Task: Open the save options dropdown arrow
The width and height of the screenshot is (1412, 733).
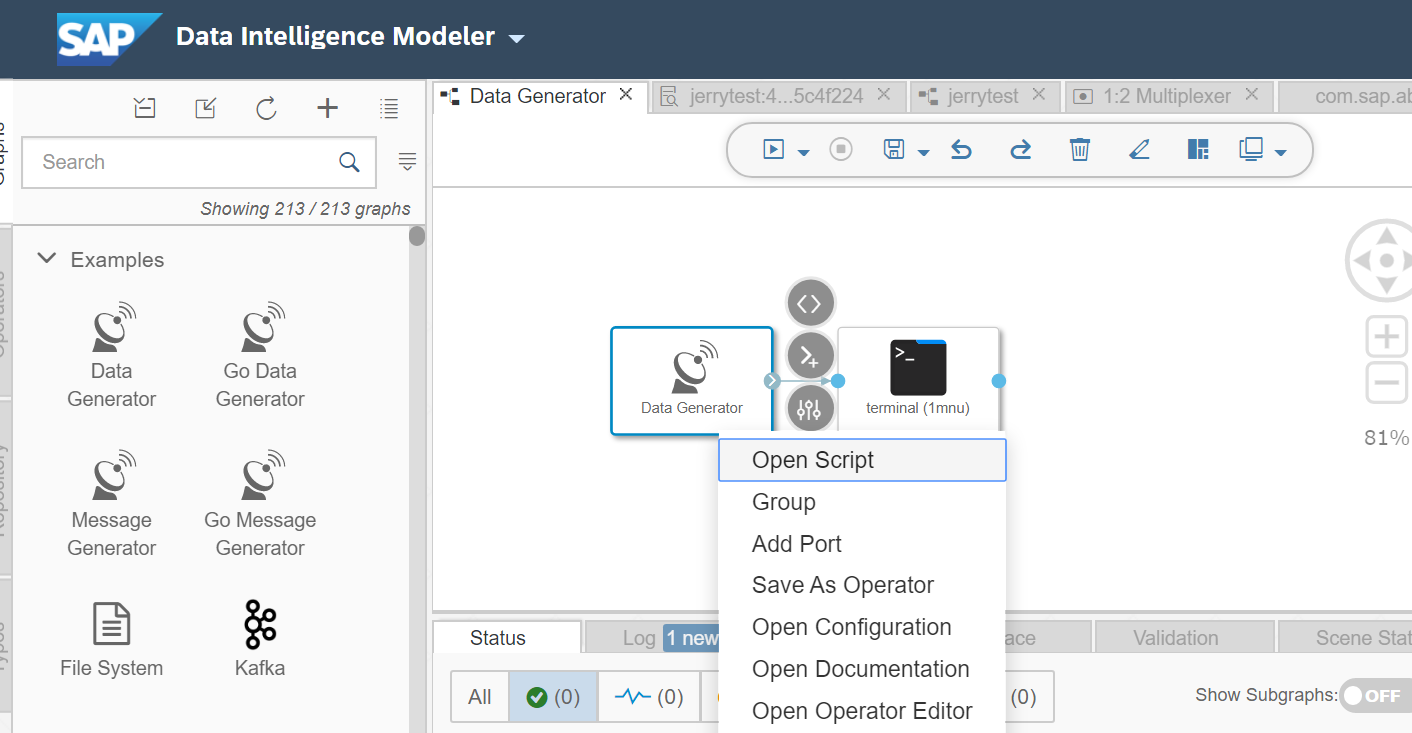Action: [x=924, y=153]
